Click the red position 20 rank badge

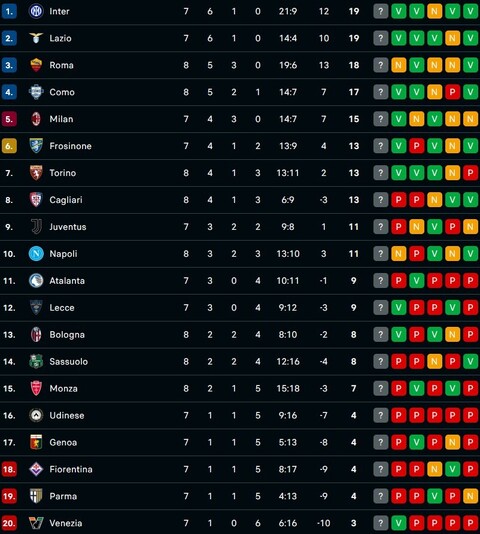(x=9, y=523)
